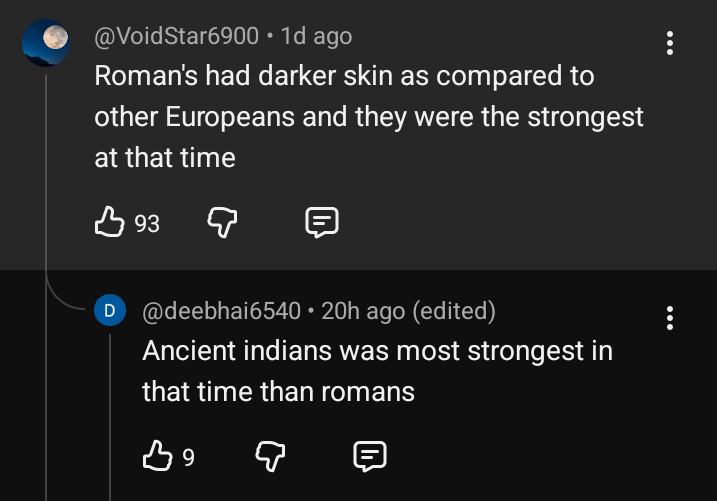717x501 pixels.
Task: Click the "1d ago" timestamp
Action: (x=317, y=37)
